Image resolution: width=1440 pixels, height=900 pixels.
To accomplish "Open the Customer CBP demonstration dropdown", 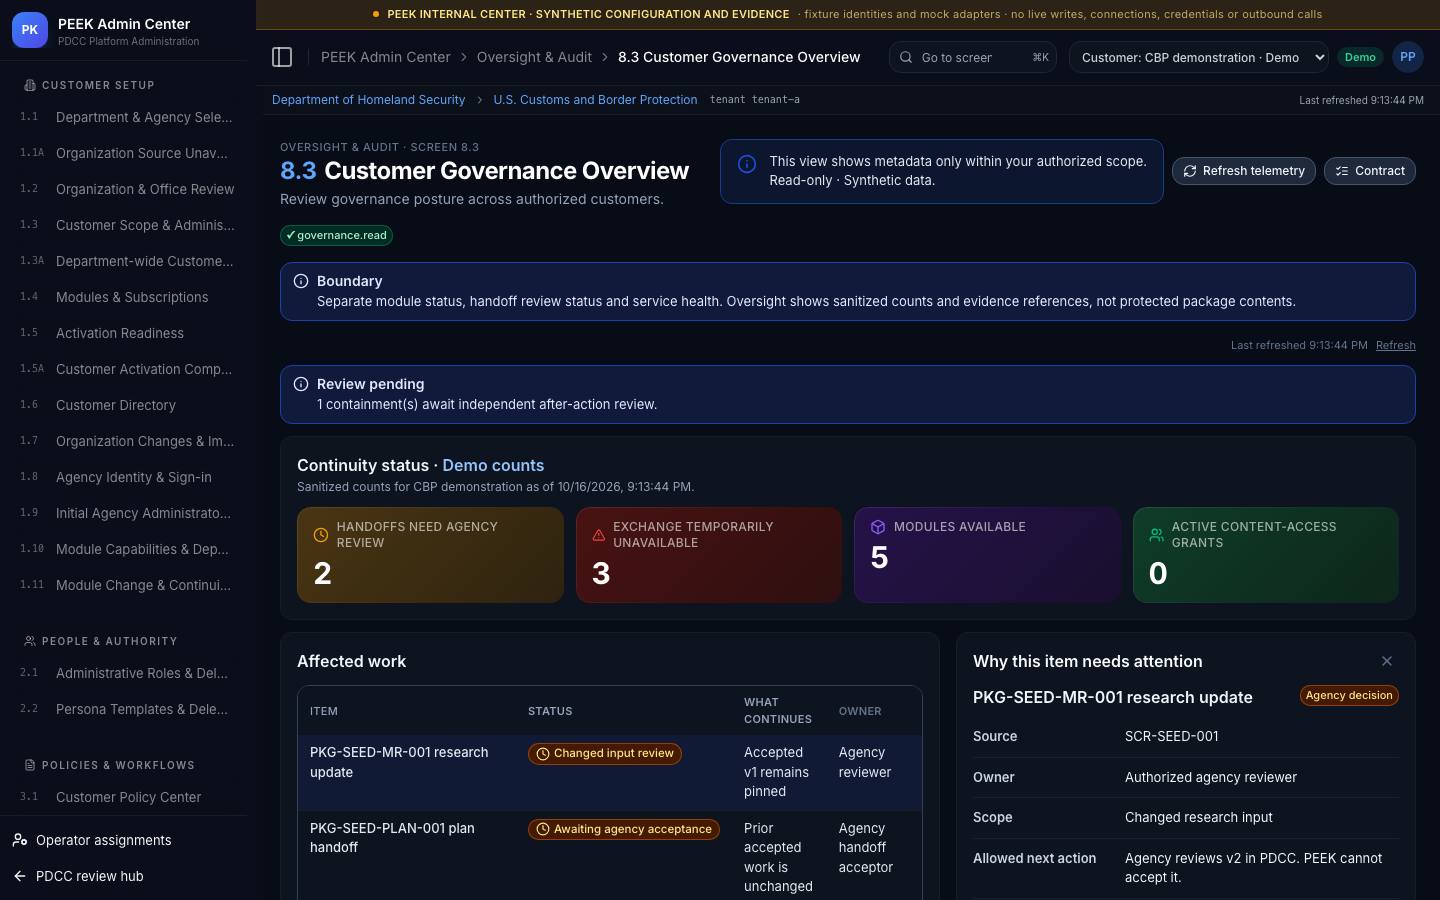I will point(1198,57).
